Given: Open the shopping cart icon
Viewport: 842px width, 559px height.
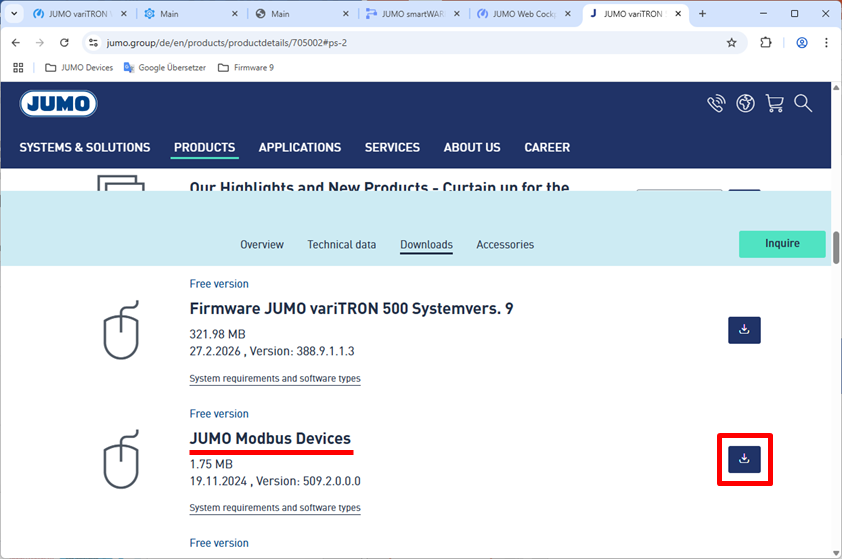Looking at the screenshot, I should pyautogui.click(x=774, y=103).
